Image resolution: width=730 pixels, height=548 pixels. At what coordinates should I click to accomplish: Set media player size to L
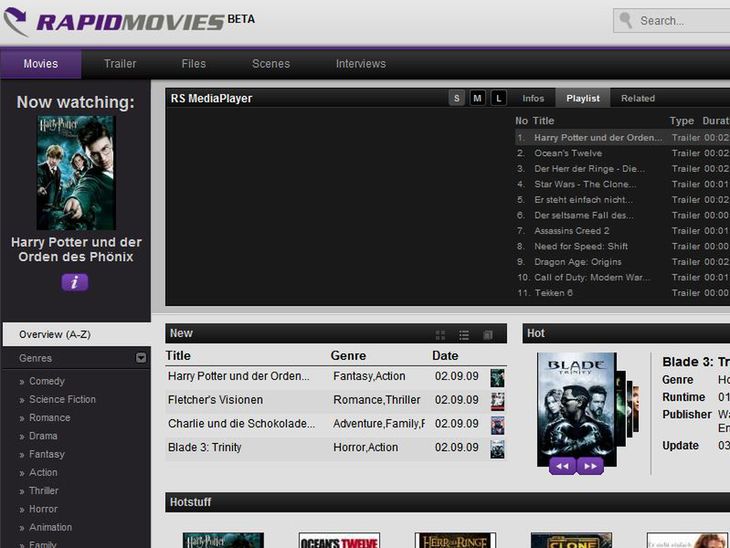[499, 98]
